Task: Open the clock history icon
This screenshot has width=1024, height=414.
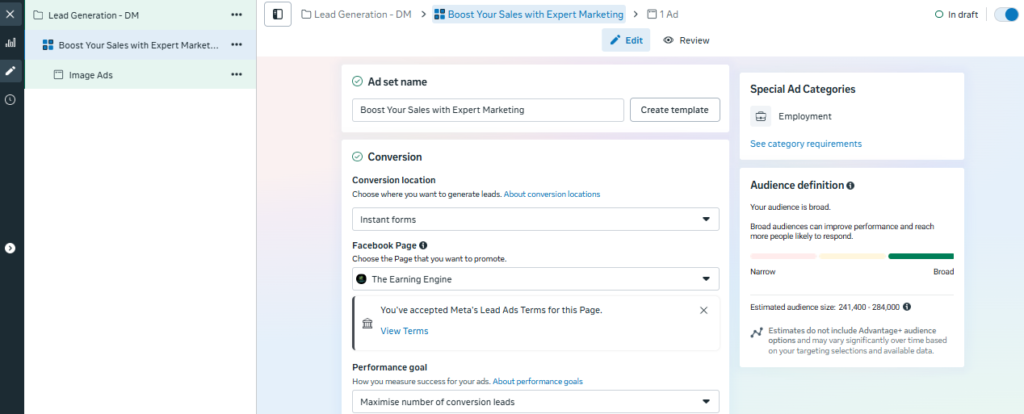Action: coord(11,99)
